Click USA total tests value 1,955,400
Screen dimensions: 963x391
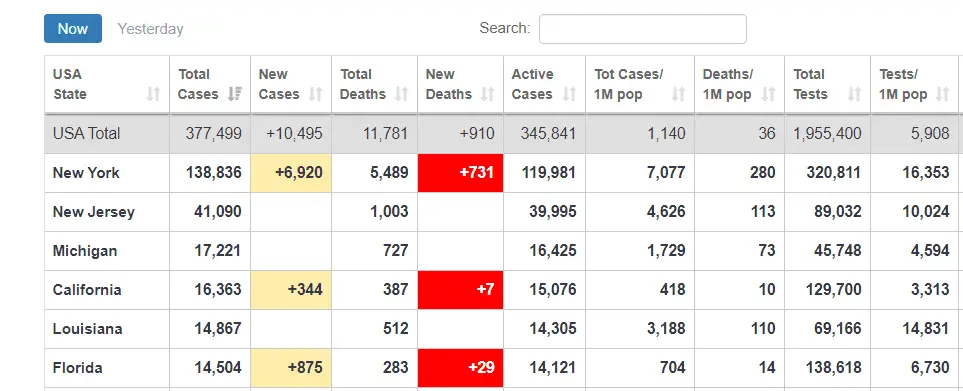[x=827, y=133]
